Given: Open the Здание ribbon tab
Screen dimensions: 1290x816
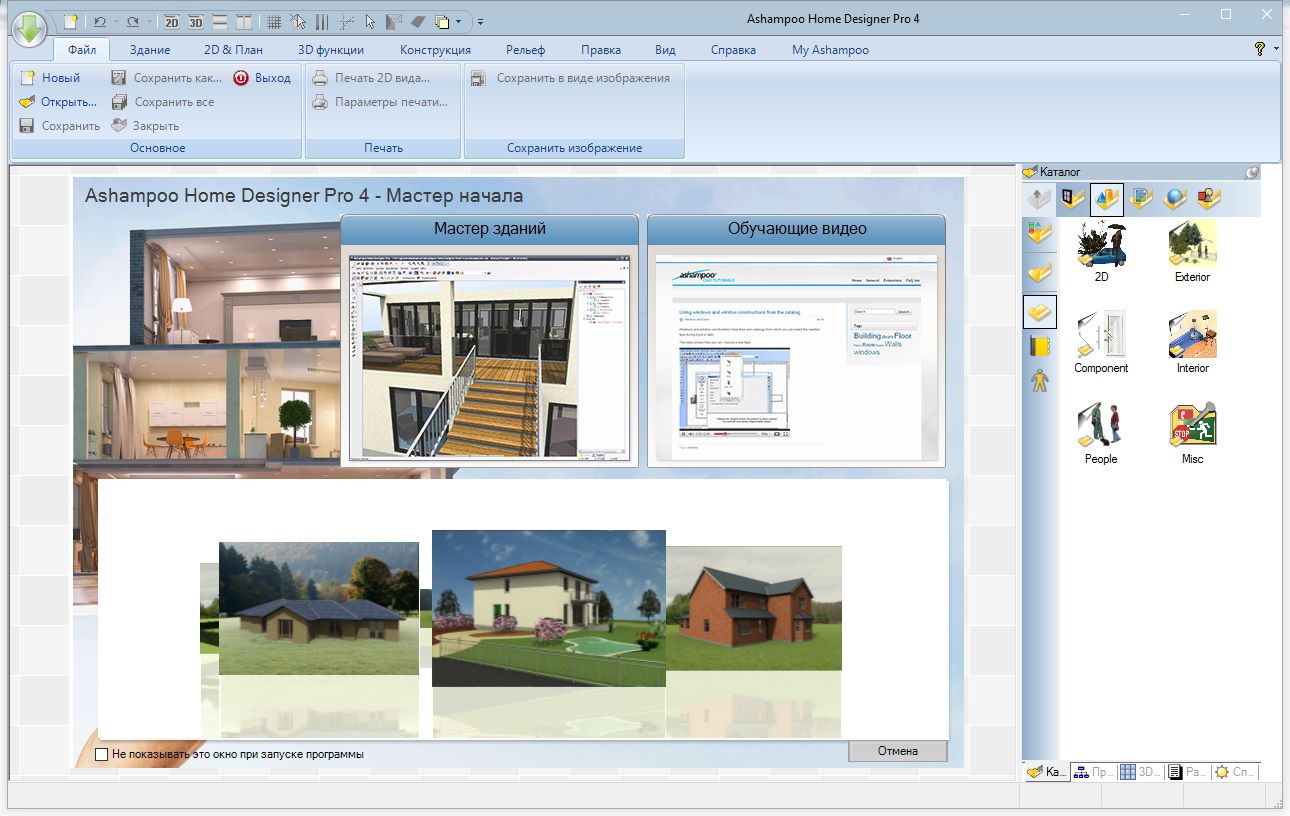Looking at the screenshot, I should point(149,50).
